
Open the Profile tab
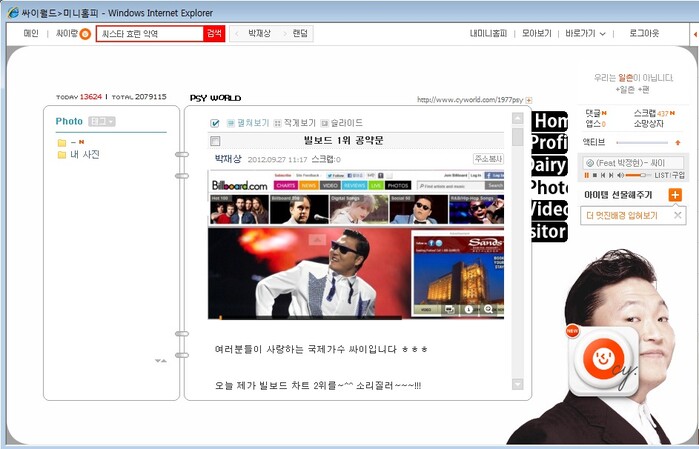[x=549, y=143]
